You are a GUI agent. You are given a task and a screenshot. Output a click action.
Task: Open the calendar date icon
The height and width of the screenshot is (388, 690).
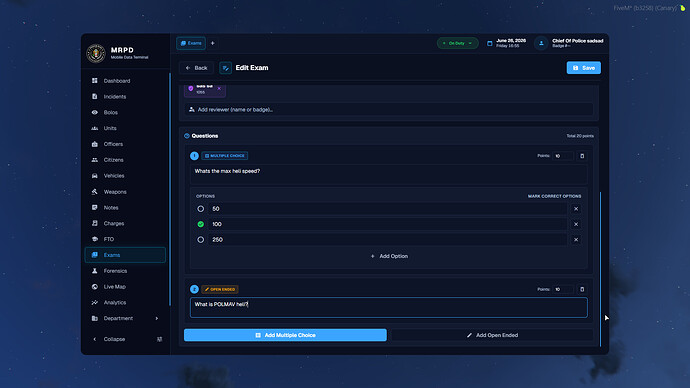click(489, 43)
